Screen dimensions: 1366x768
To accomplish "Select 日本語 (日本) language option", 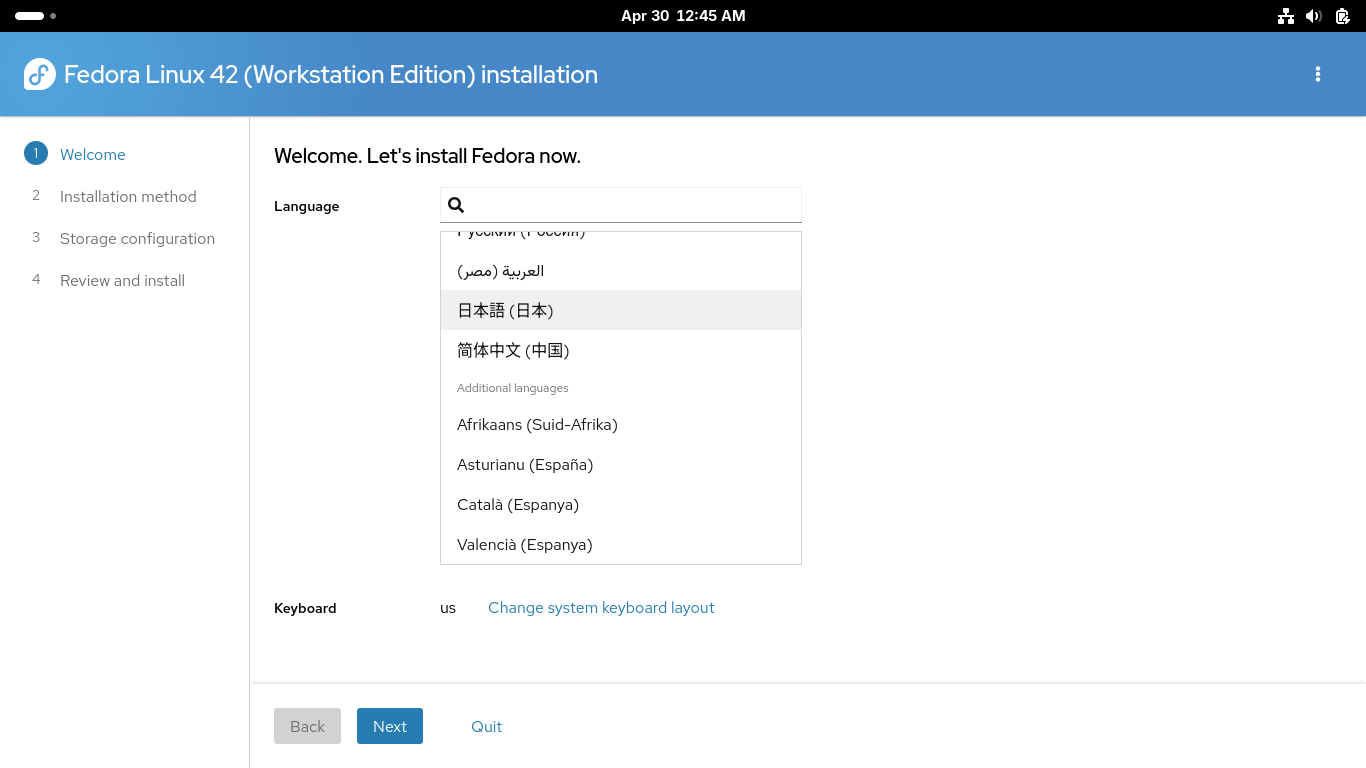I will pyautogui.click(x=505, y=310).
